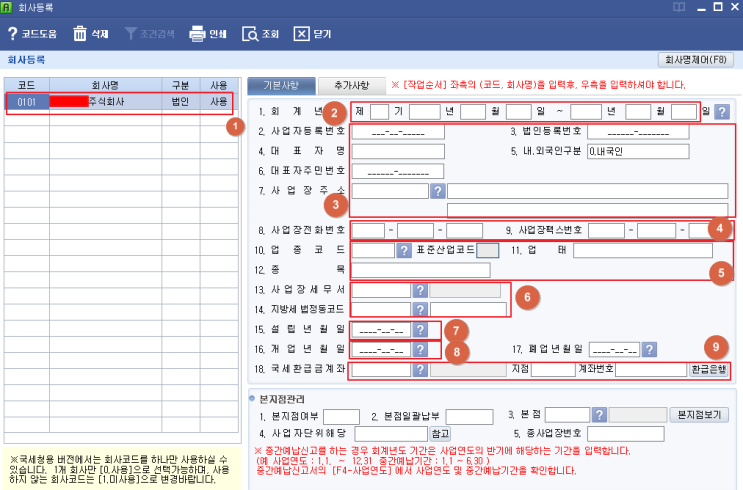The image size is (743, 490).
Task: Open the 개업년월일 date picker icon
Action: pyautogui.click(x=420, y=349)
